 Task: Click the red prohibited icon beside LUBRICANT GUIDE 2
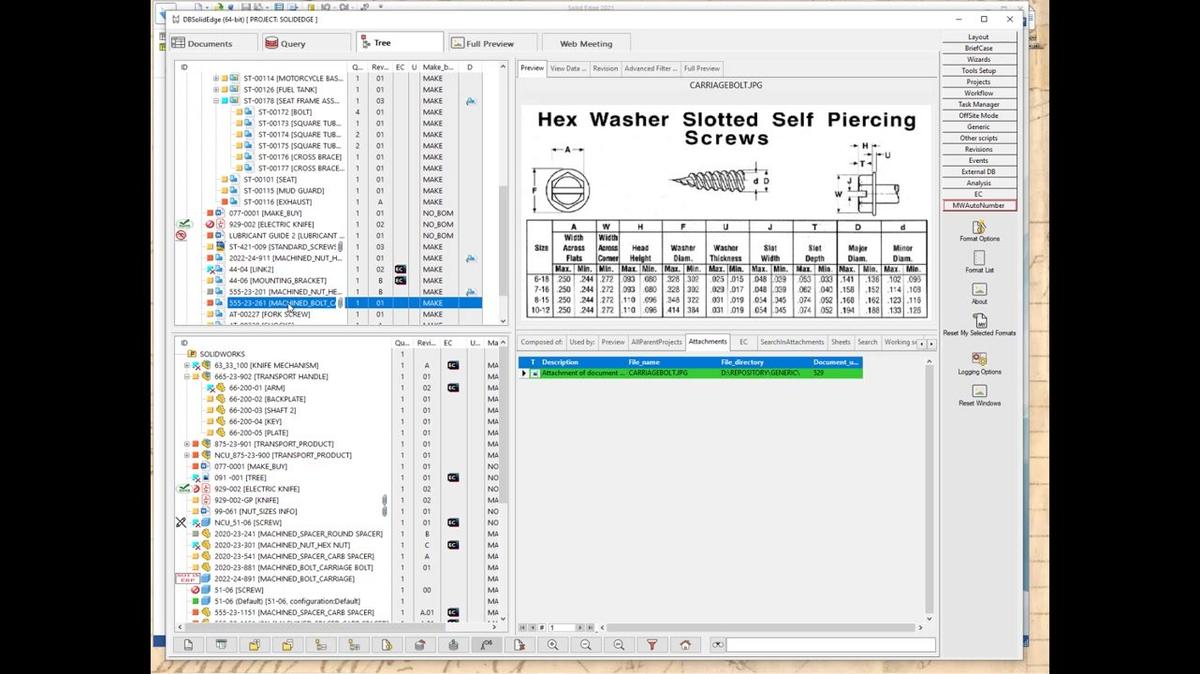coord(181,235)
